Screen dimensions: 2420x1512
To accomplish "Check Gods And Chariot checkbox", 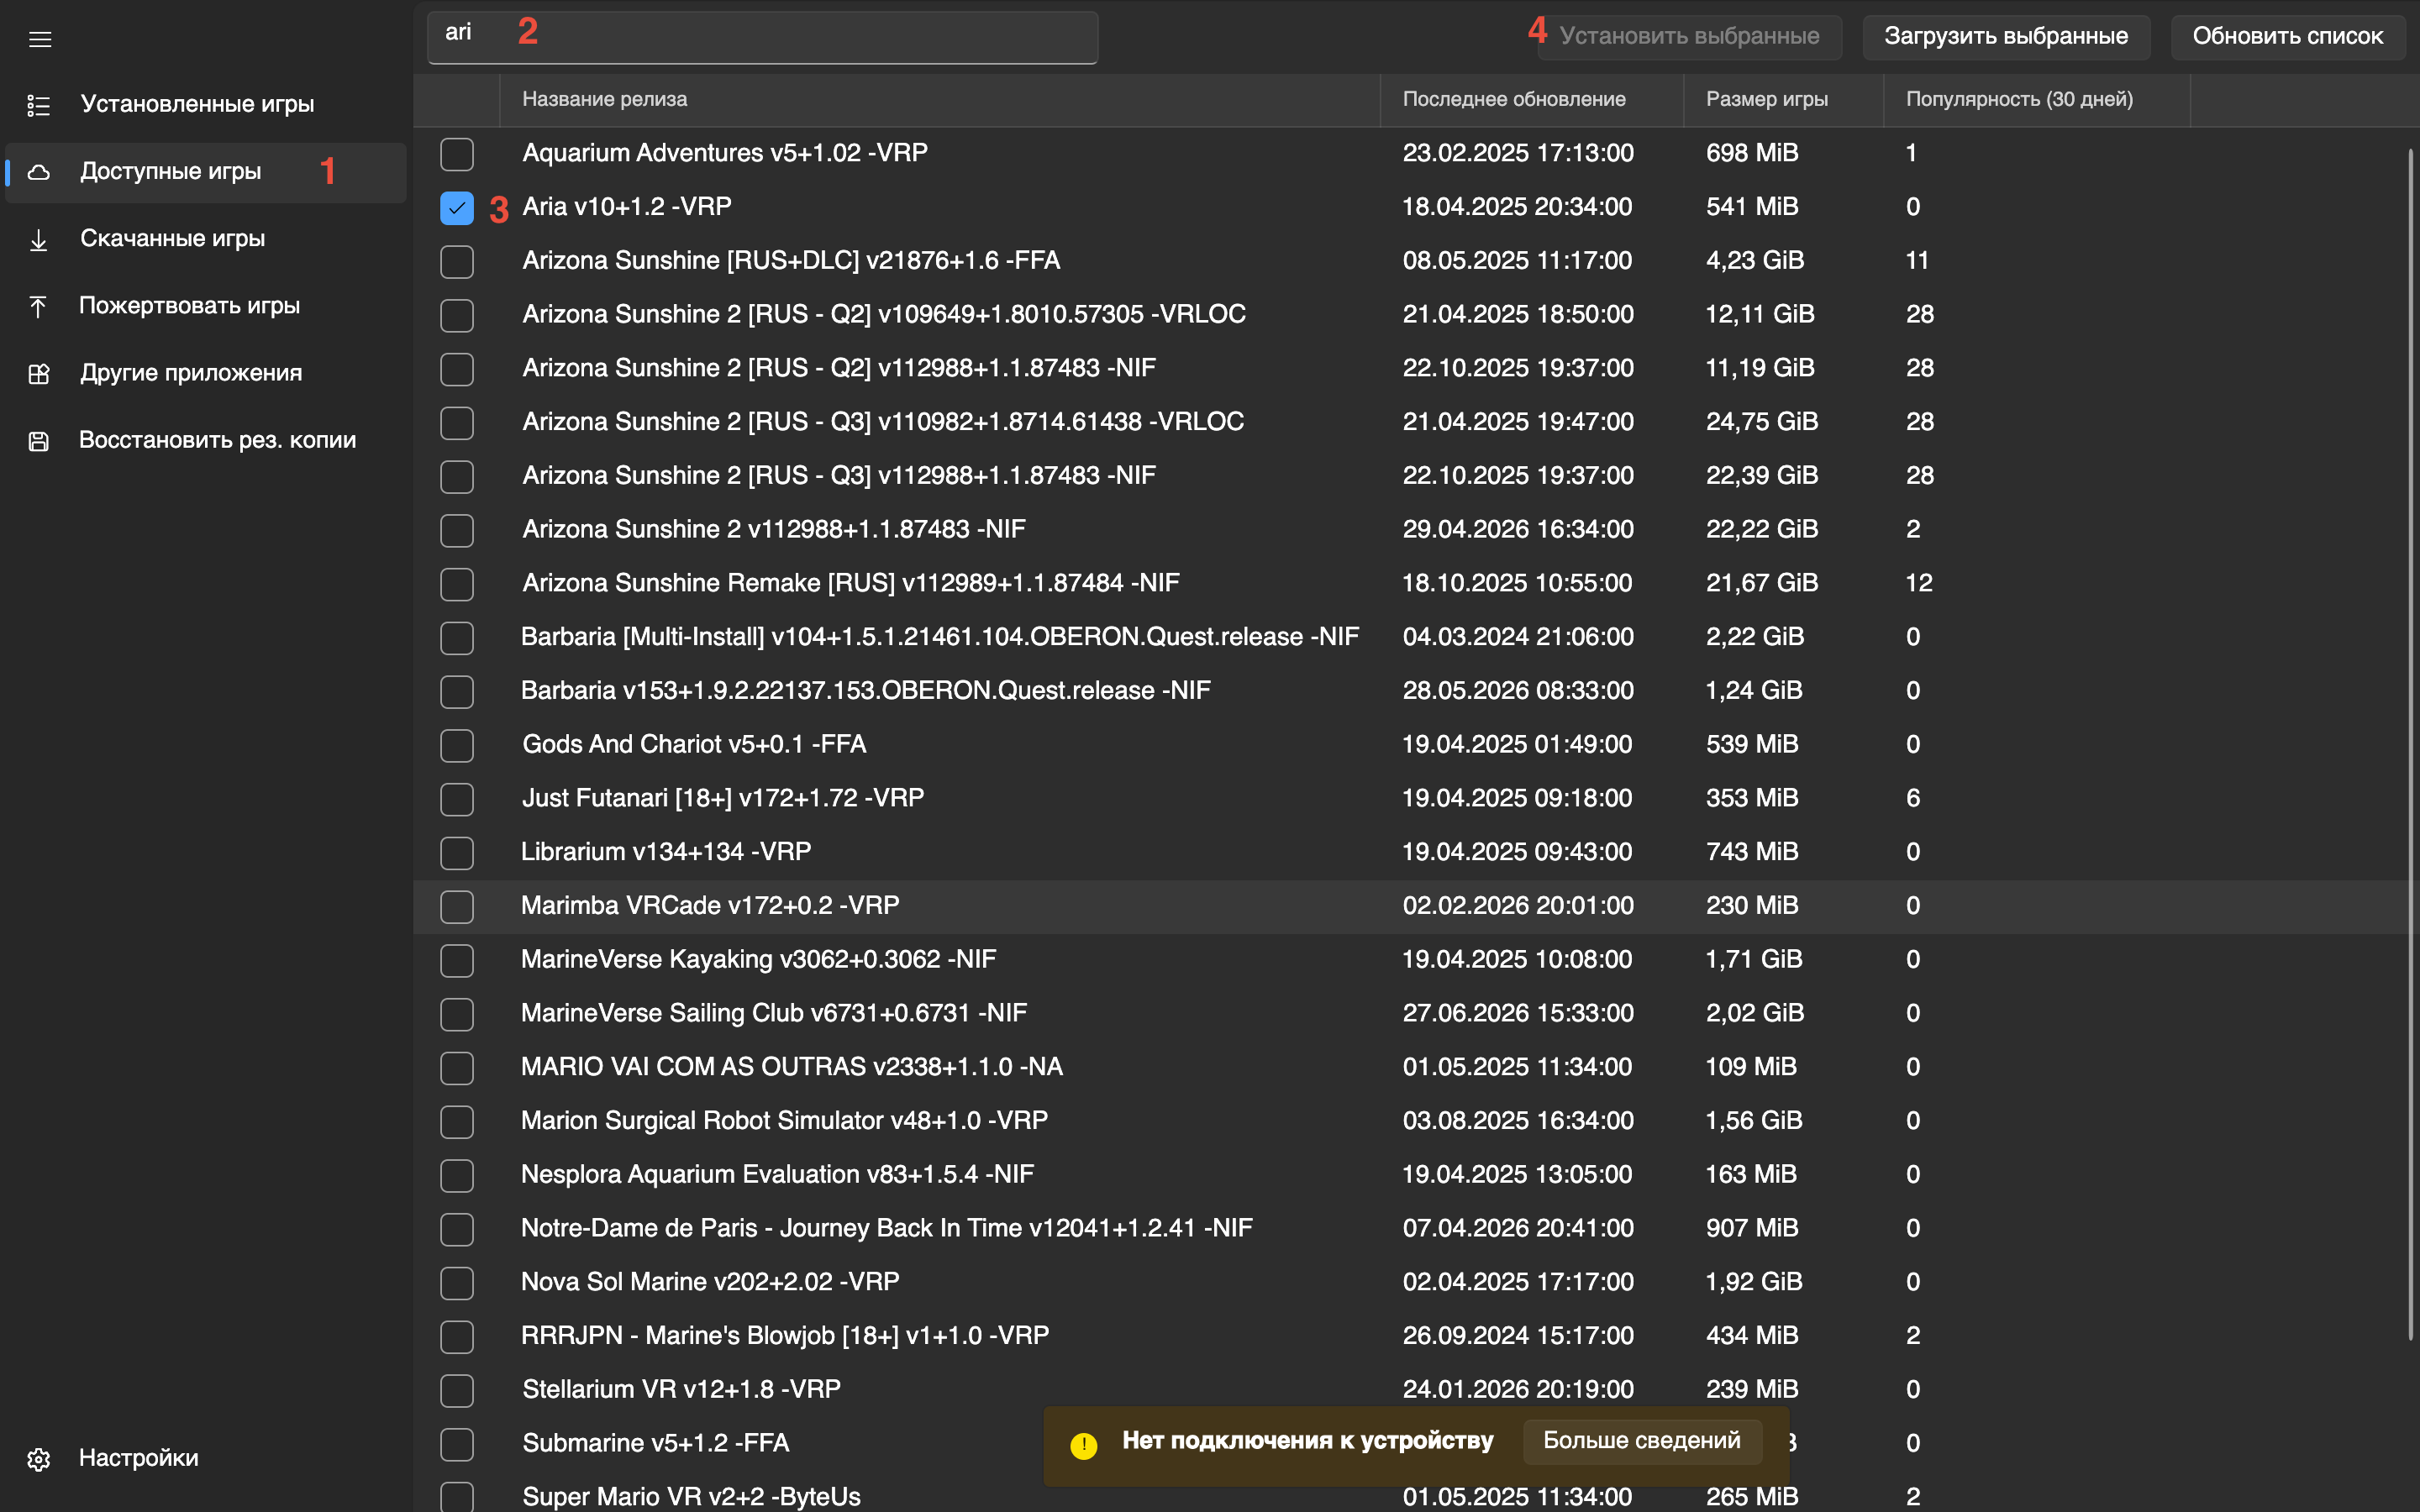I will [x=457, y=745].
